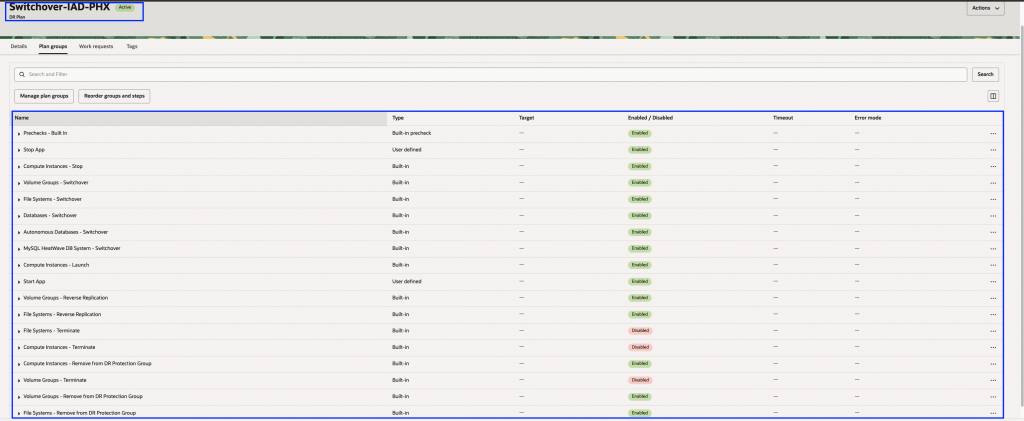Click Reorder groups and steps button
Image resolution: width=1024 pixels, height=421 pixels.
pyautogui.click(x=114, y=96)
